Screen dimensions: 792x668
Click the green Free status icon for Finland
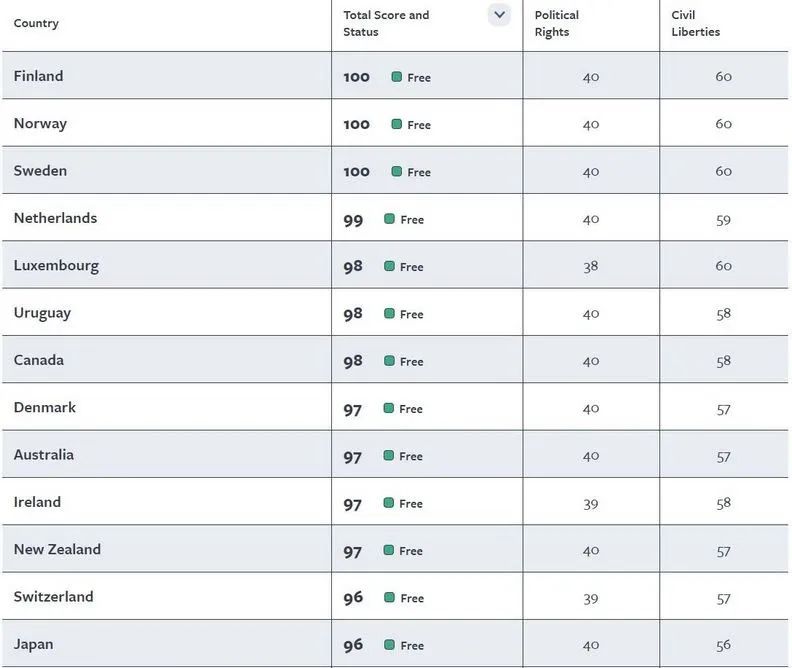(397, 77)
